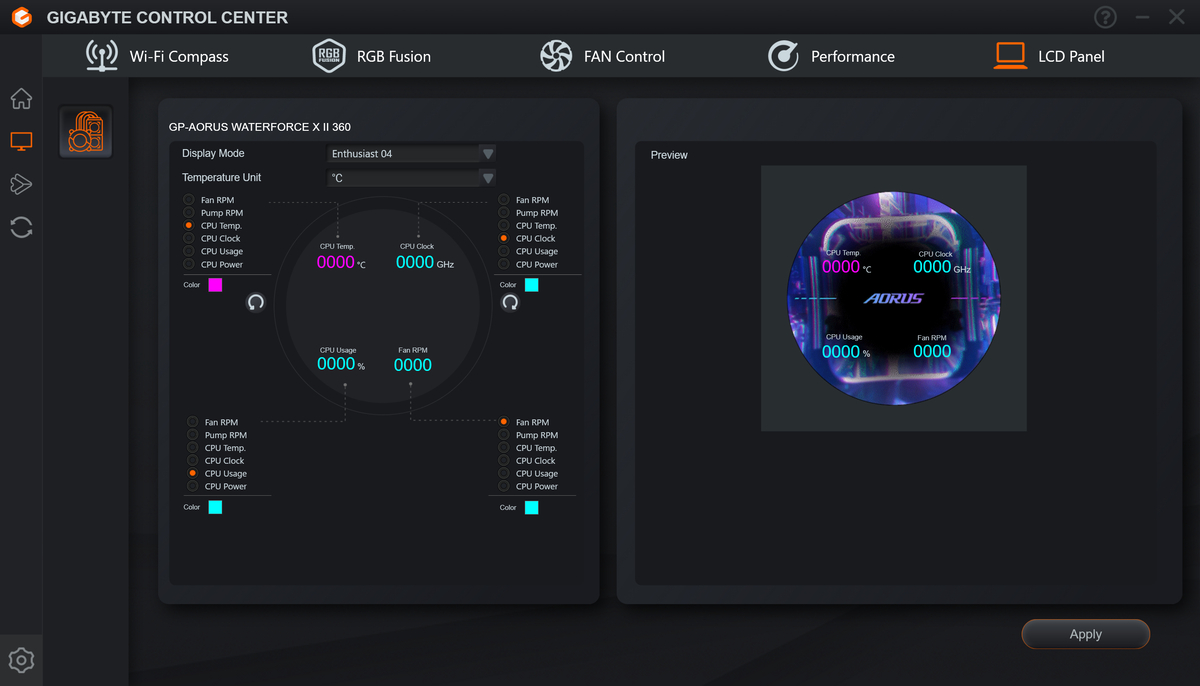
Task: Expand the Display Mode dropdown
Action: [488, 154]
